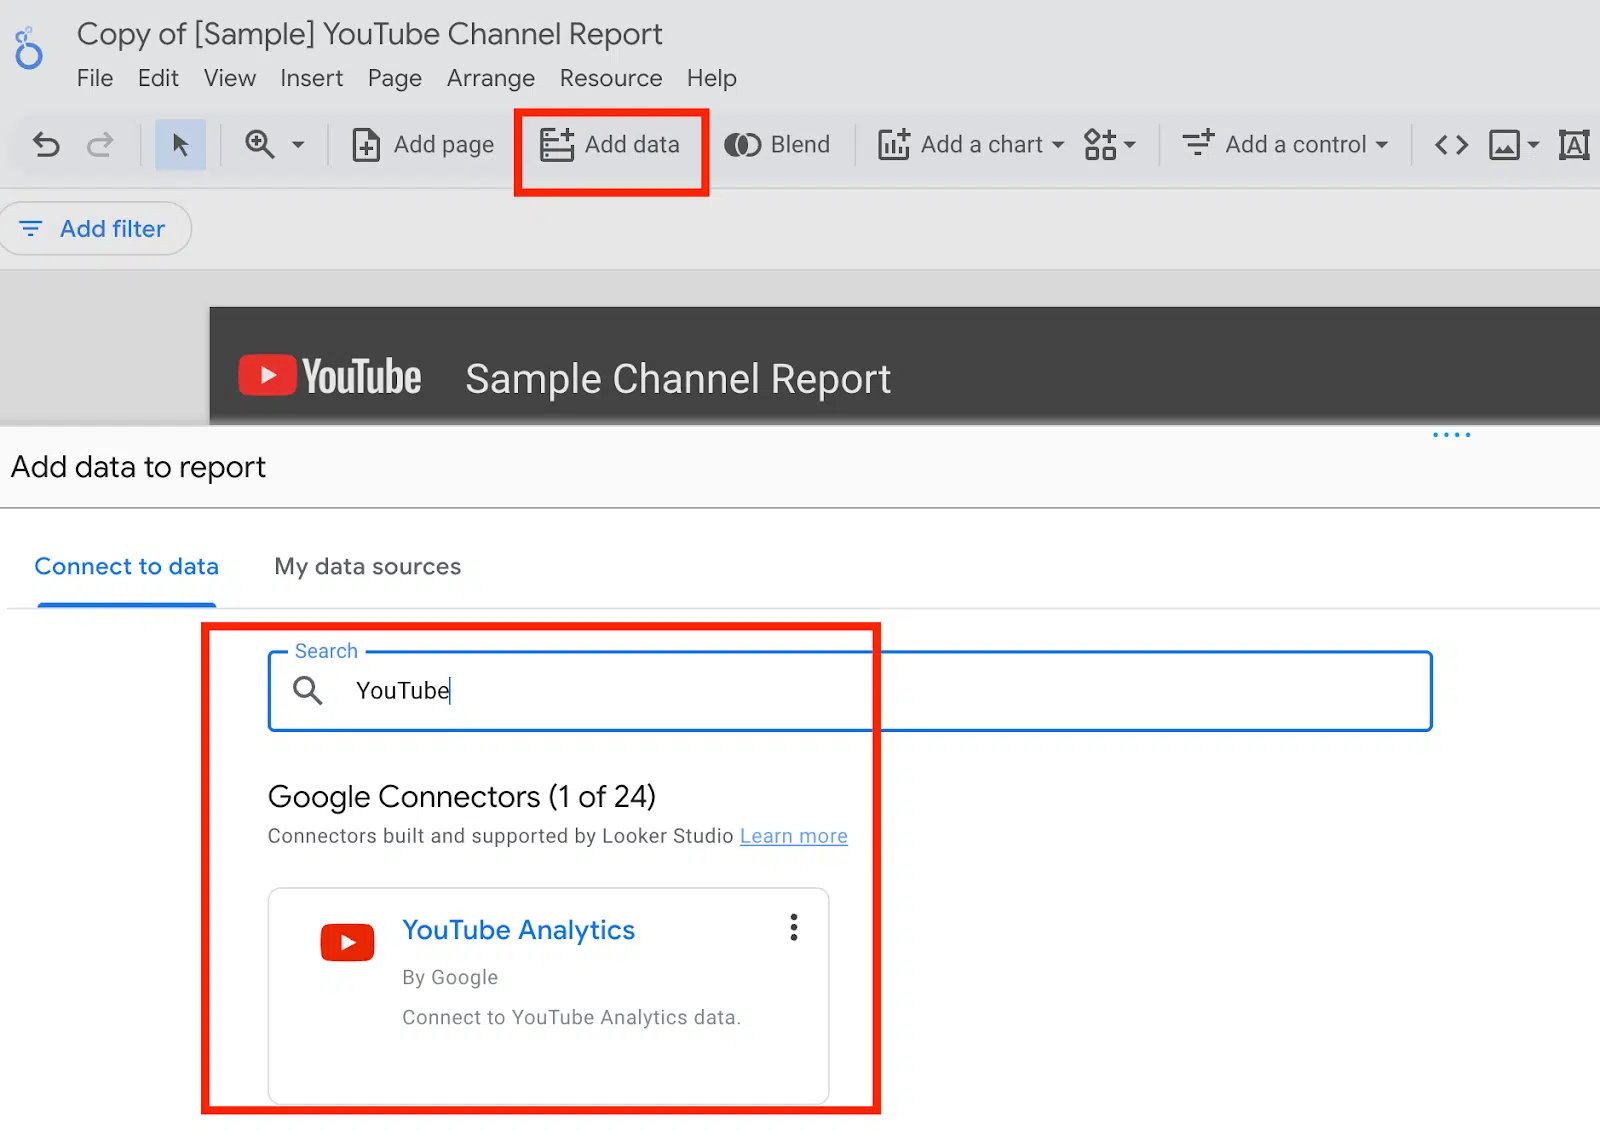The image size is (1600, 1130).
Task: Redo the last action
Action: [100, 145]
